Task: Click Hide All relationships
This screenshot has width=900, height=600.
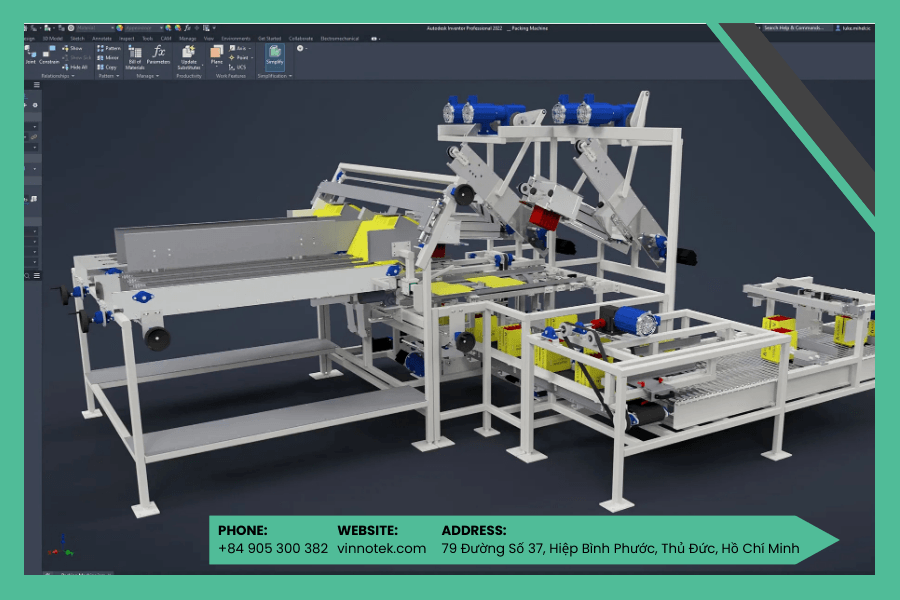Action: [75, 67]
